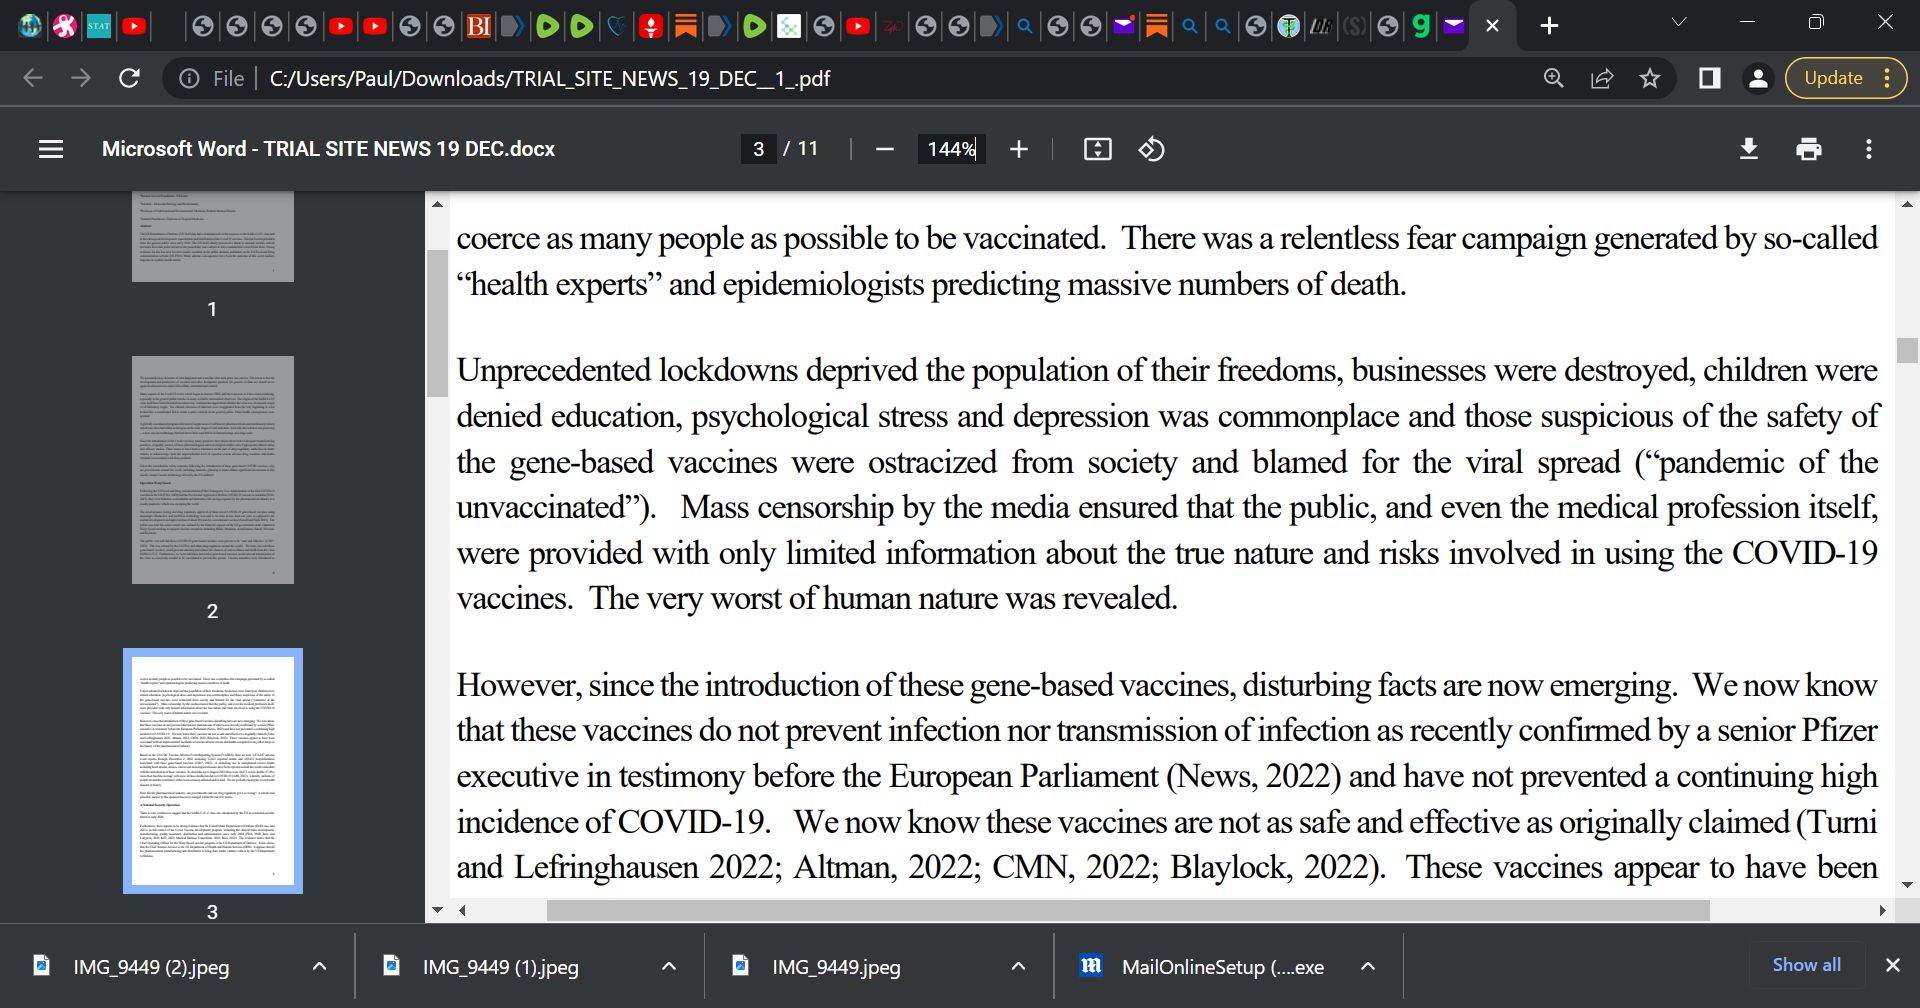Image resolution: width=1920 pixels, height=1008 pixels.
Task: Close the downloads bar
Action: [1892, 965]
